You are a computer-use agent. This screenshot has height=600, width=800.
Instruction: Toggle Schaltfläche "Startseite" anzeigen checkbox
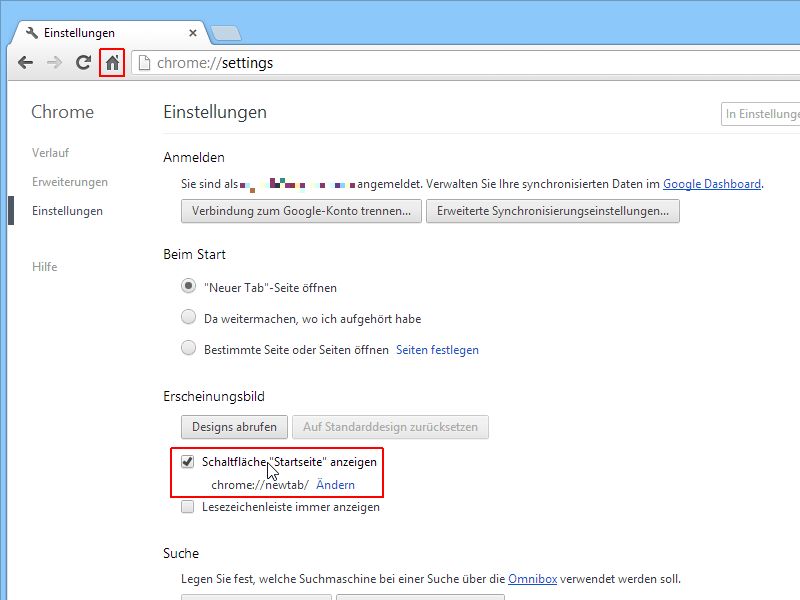pyautogui.click(x=187, y=462)
